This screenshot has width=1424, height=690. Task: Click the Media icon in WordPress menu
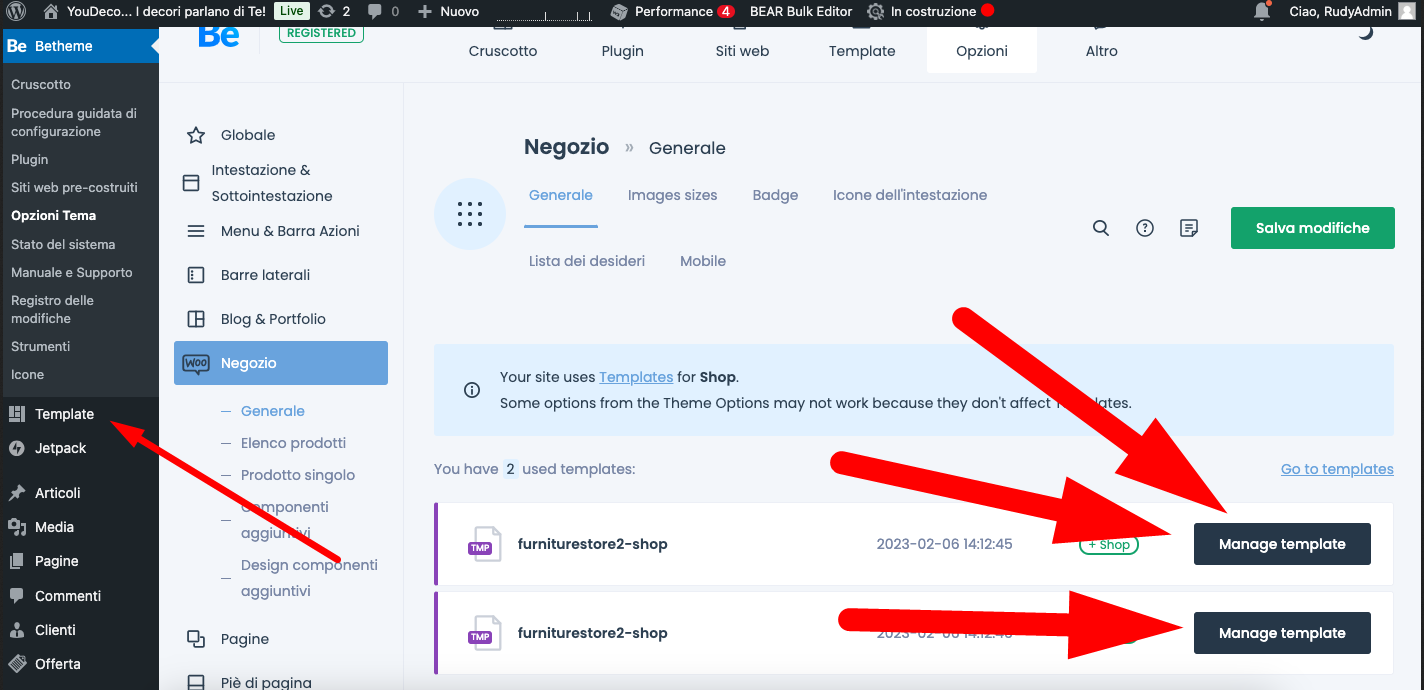coord(16,527)
